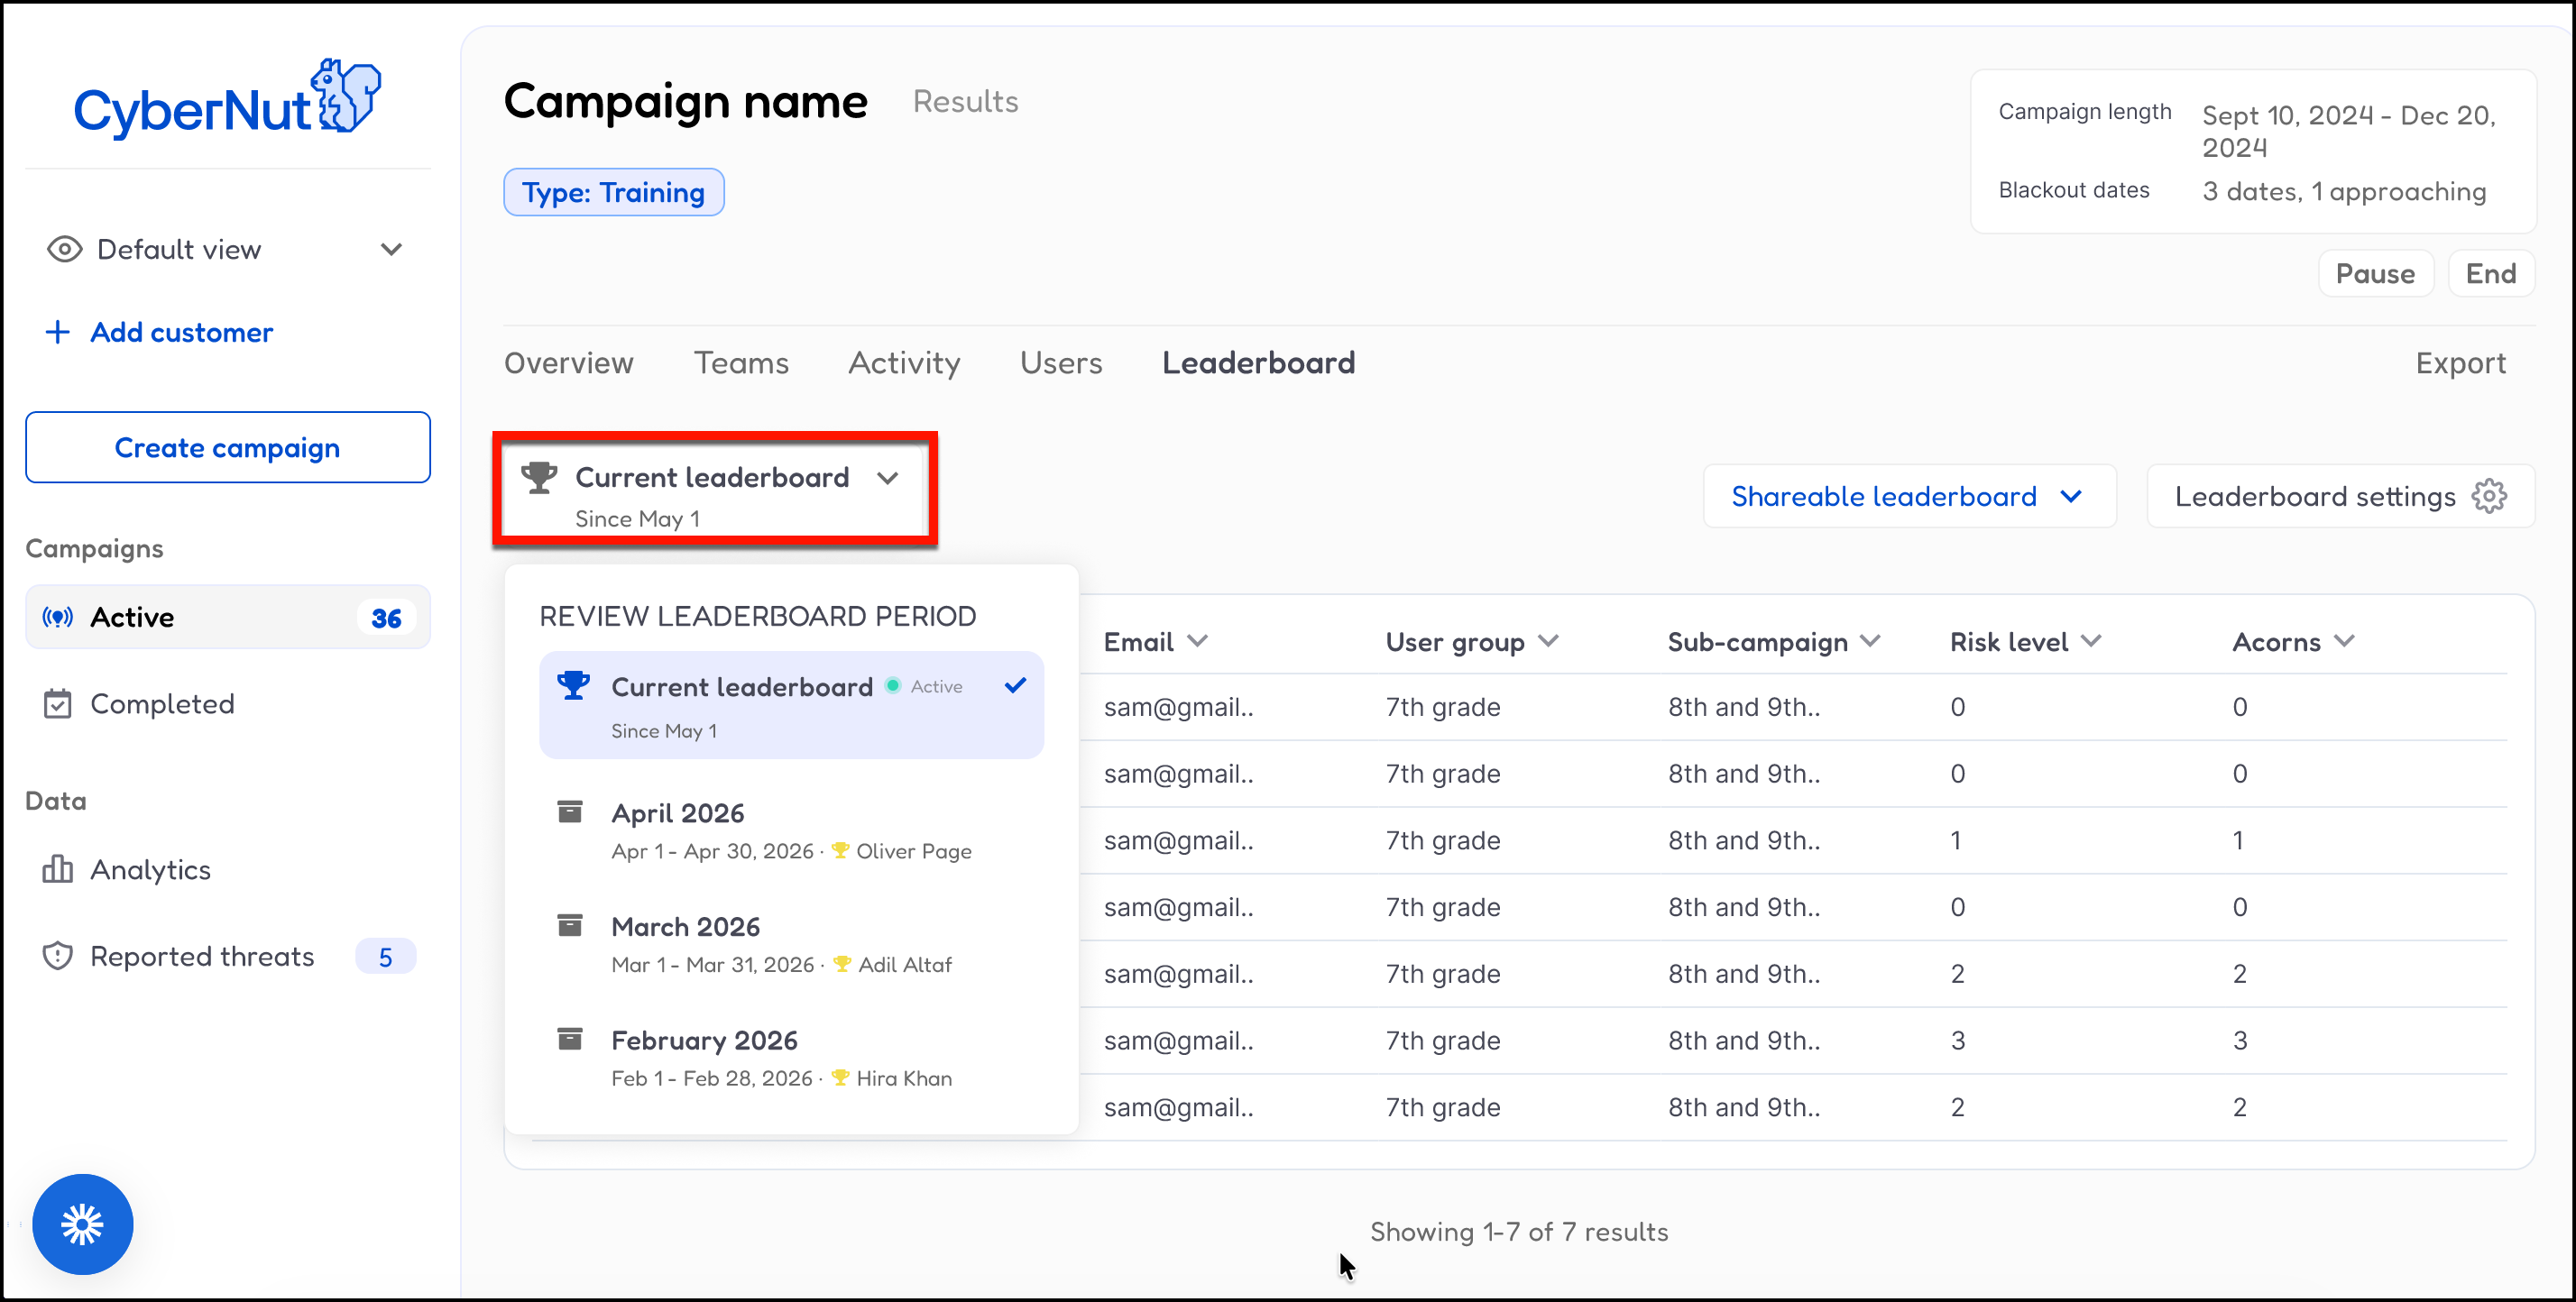Pause the campaign
The image size is (2576, 1302).
click(2375, 273)
